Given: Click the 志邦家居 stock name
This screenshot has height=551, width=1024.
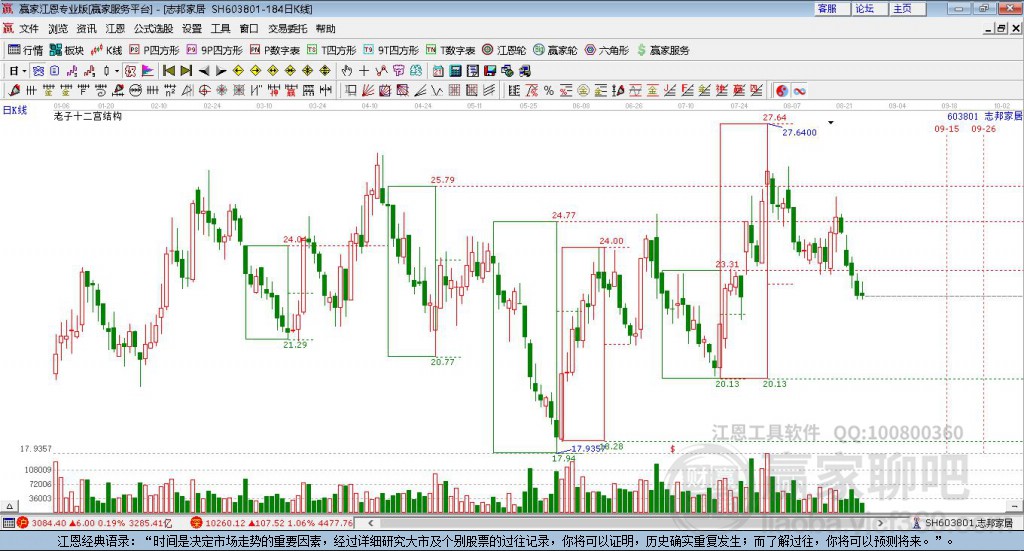Looking at the screenshot, I should pyautogui.click(x=1003, y=116).
